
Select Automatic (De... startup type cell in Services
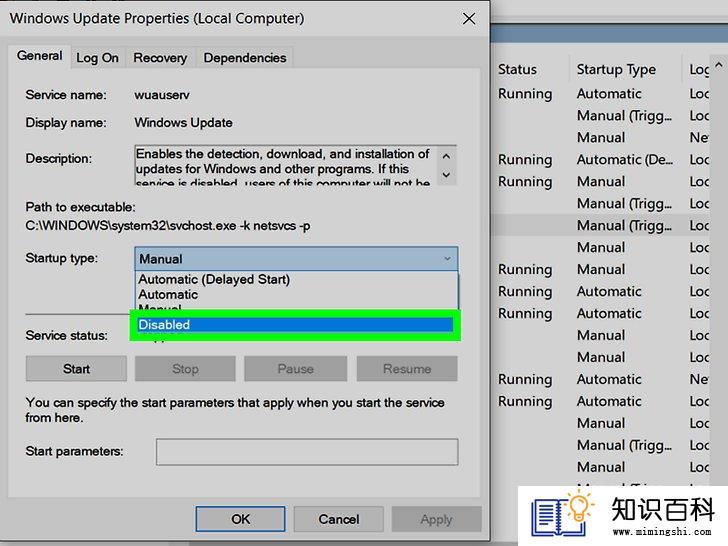[x=624, y=160]
